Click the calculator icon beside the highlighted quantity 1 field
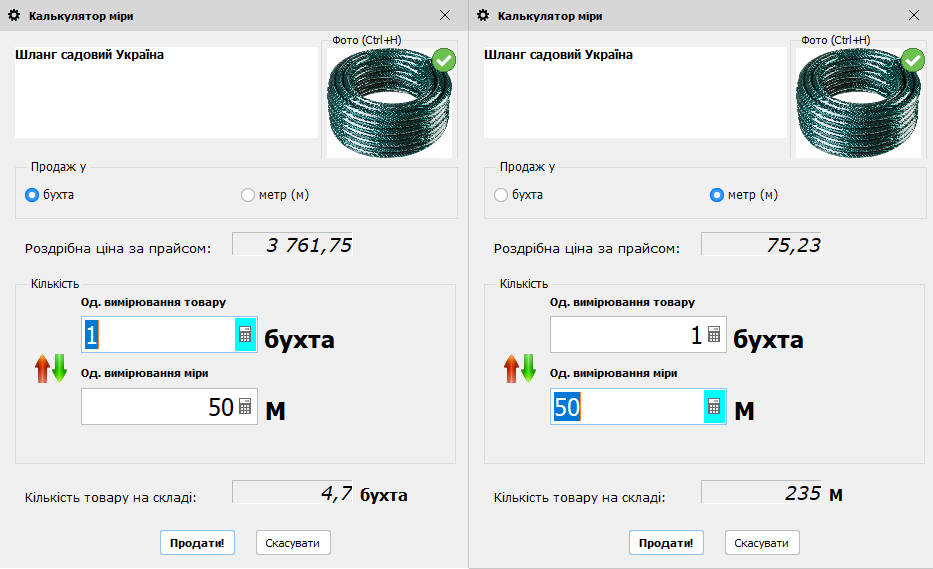 coord(245,335)
